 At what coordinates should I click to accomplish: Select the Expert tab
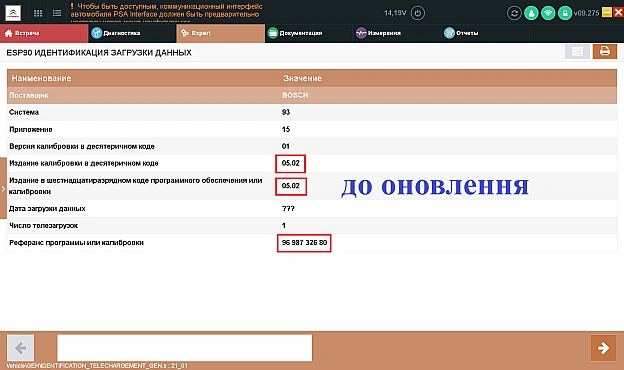coord(220,33)
